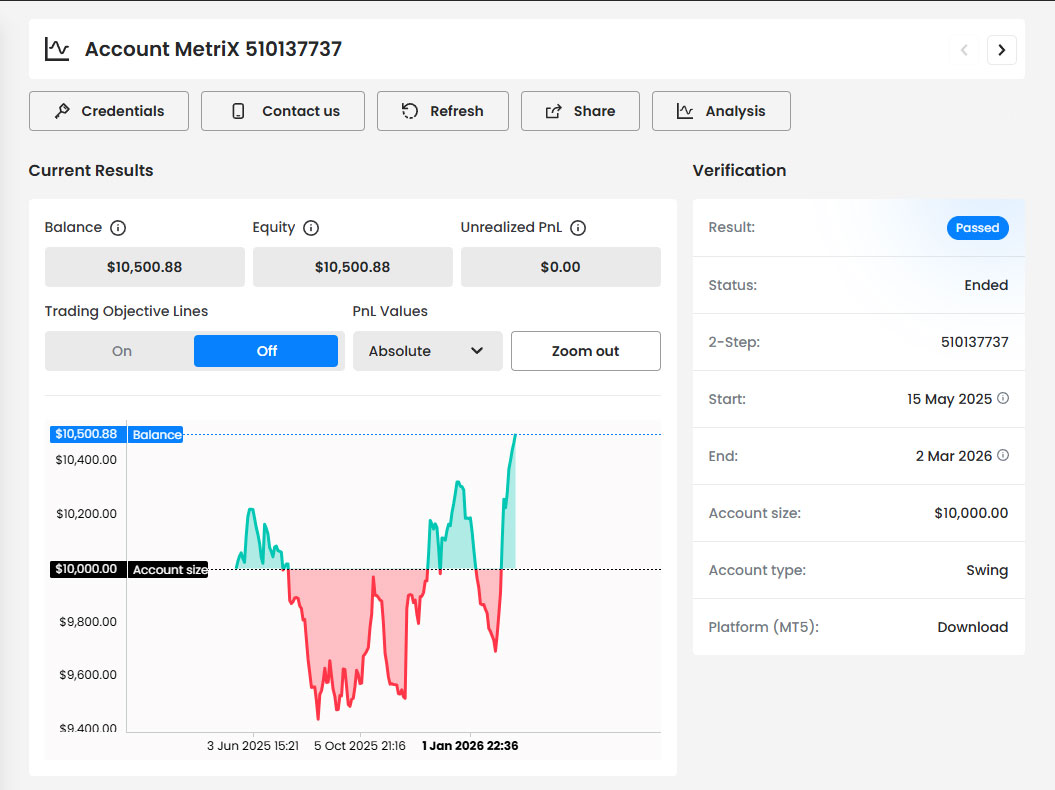This screenshot has height=790, width=1055.
Task: Open the Analysis view
Action: (x=721, y=111)
